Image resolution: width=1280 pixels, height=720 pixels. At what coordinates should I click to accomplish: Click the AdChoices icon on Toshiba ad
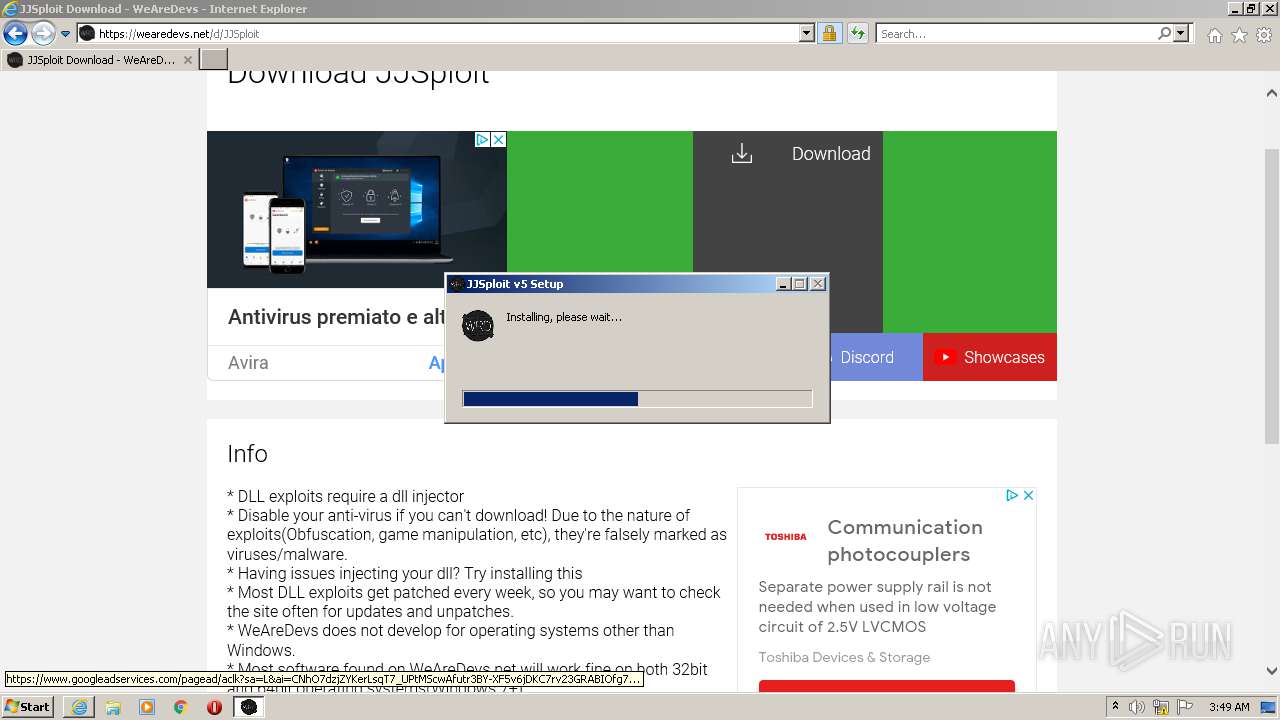tap(1012, 495)
